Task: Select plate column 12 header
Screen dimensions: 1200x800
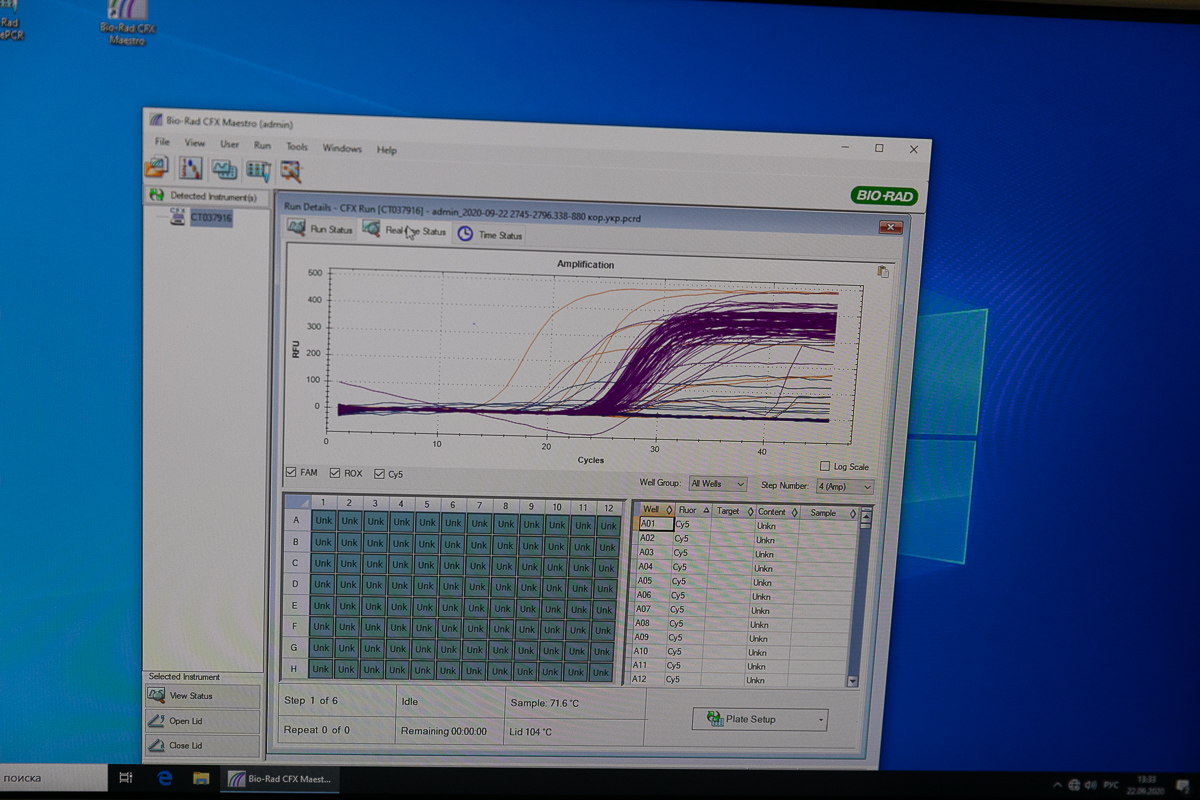Action: [608, 508]
